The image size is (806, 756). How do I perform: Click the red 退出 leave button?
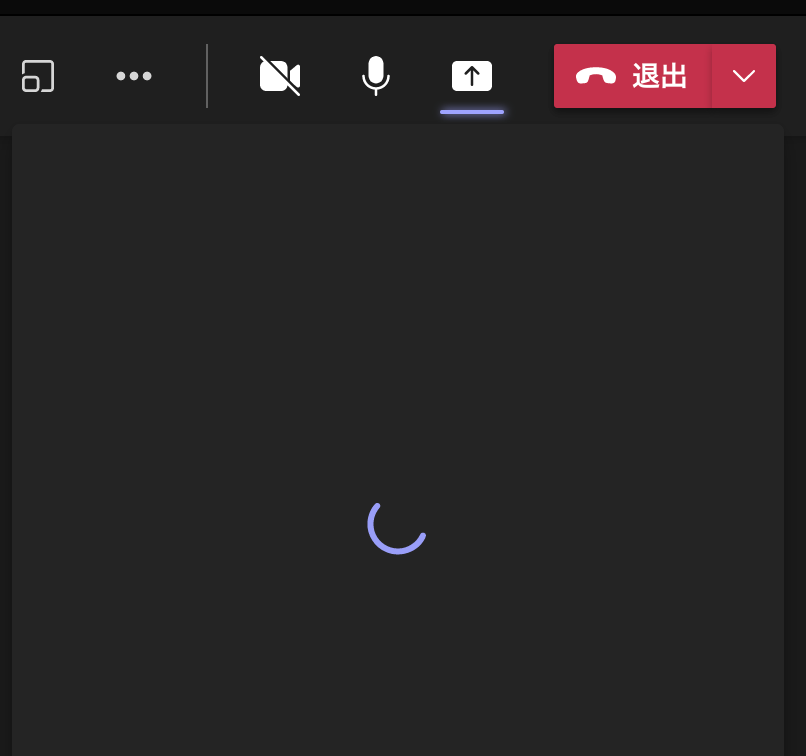(x=633, y=76)
